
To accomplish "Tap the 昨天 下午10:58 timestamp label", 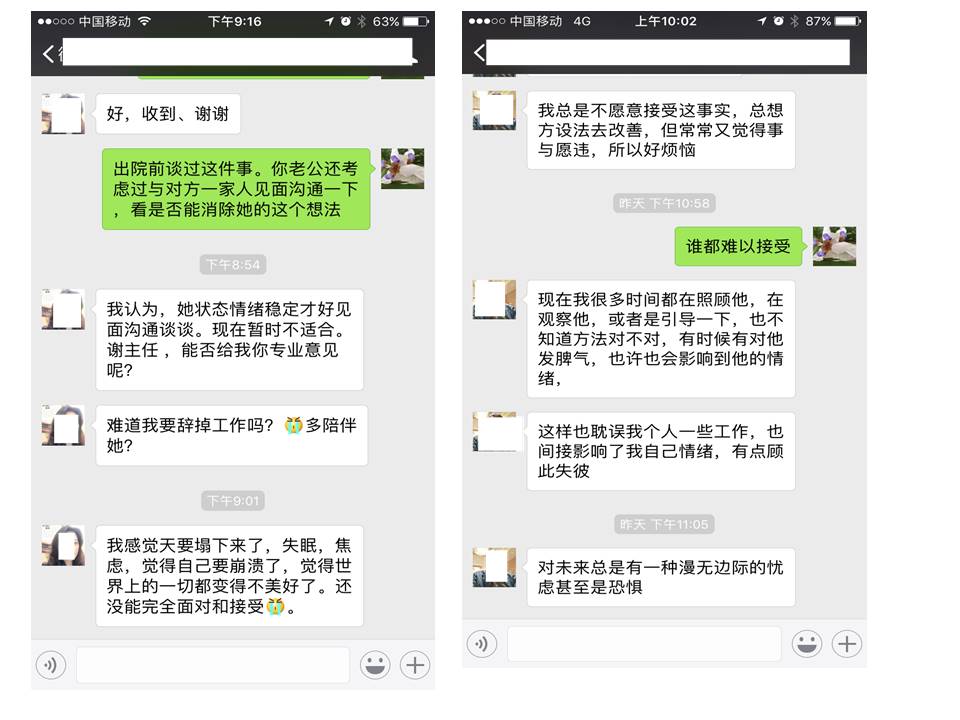I will [x=664, y=203].
